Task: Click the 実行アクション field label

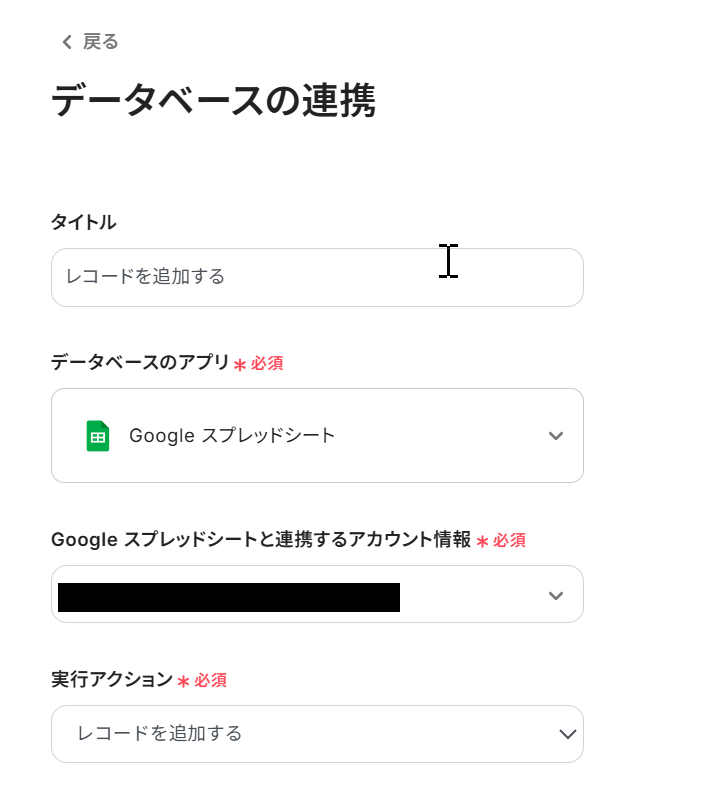Action: (x=112, y=680)
